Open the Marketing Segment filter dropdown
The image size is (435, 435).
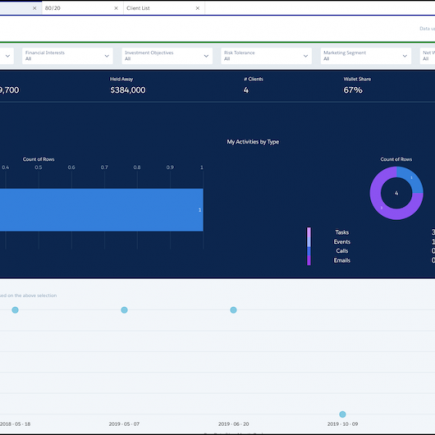pyautogui.click(x=366, y=56)
